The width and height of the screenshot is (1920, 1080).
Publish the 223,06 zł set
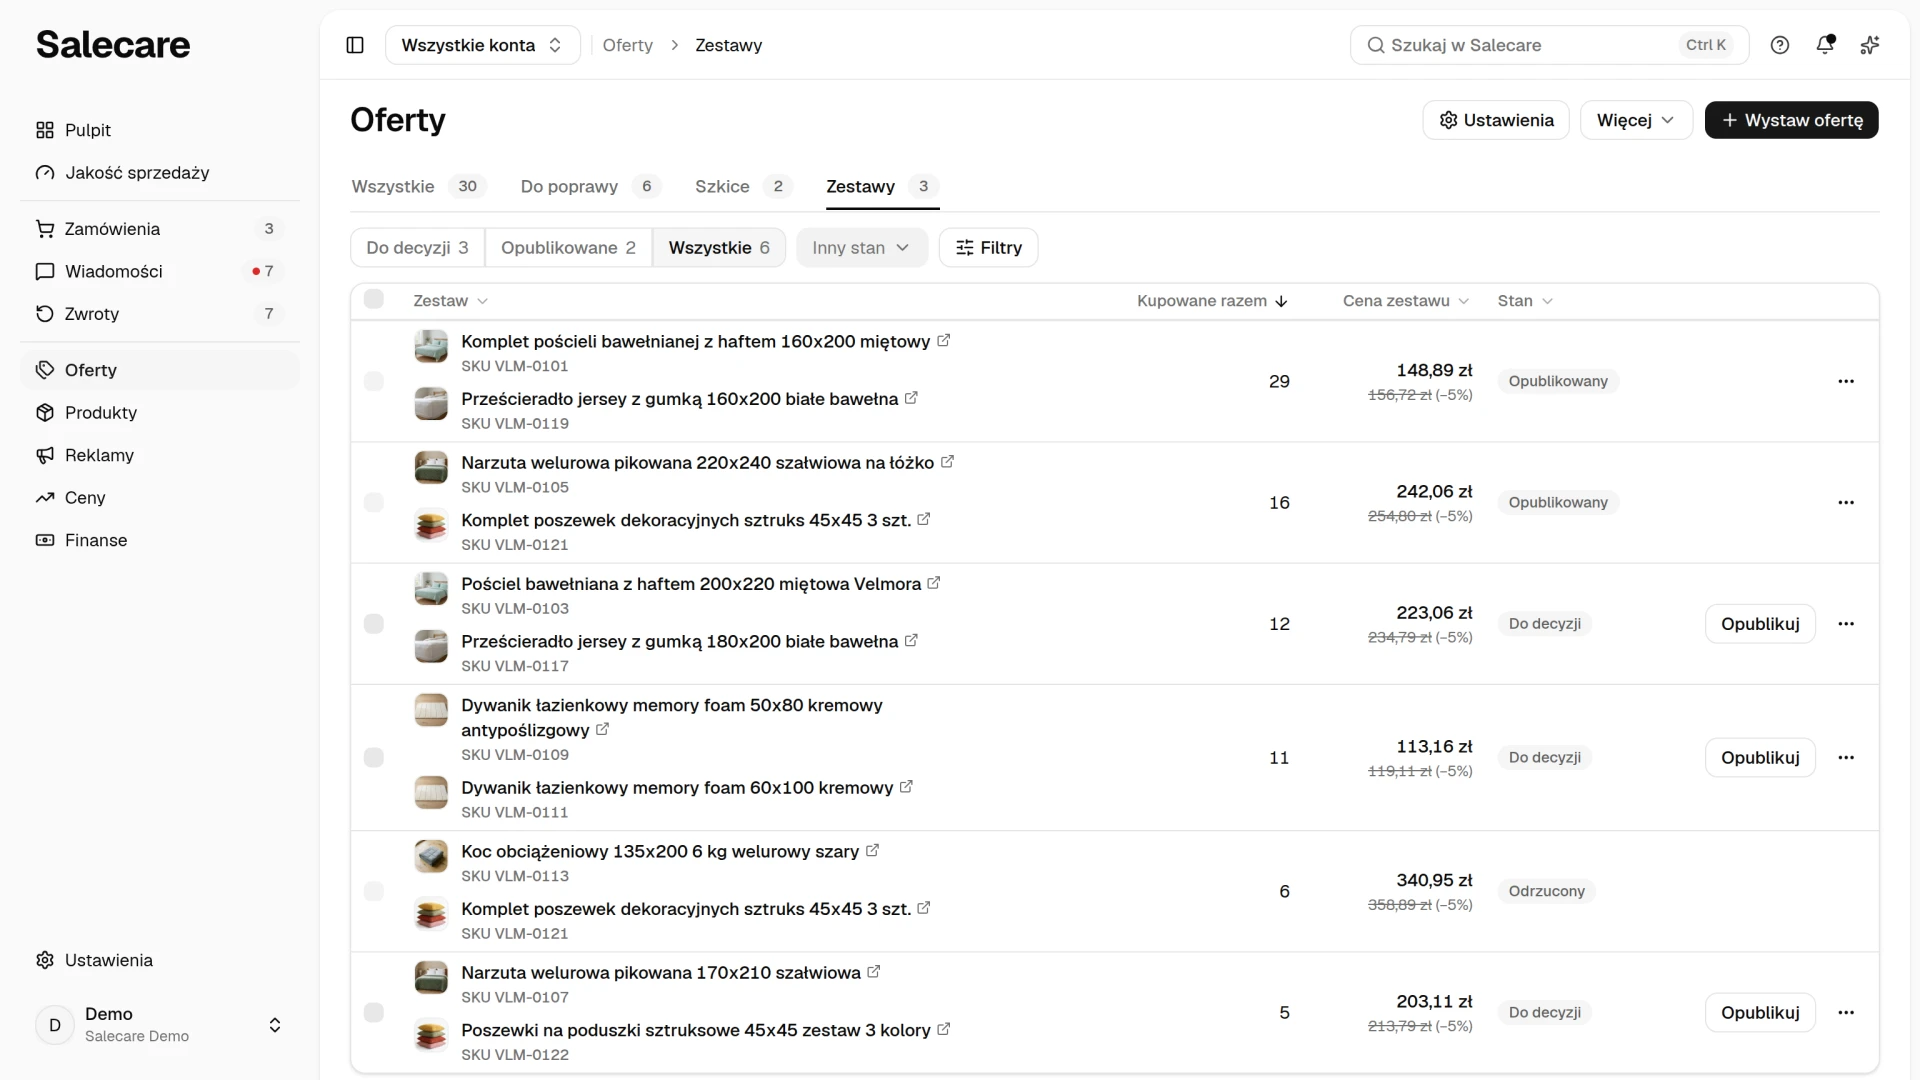(x=1760, y=624)
